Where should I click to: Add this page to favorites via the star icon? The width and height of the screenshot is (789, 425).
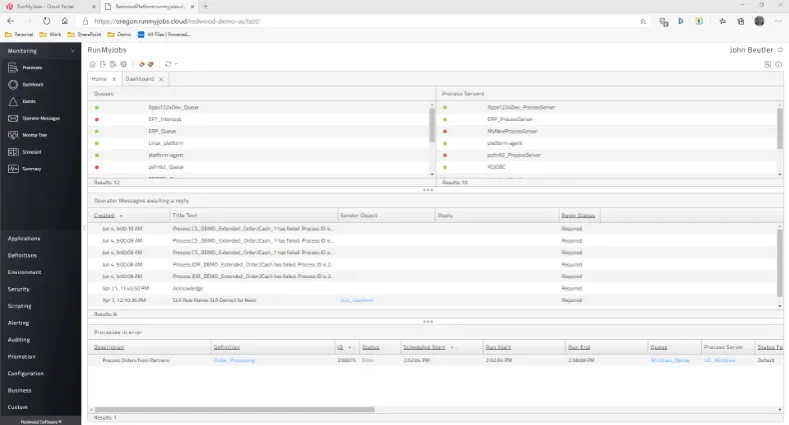pos(643,21)
